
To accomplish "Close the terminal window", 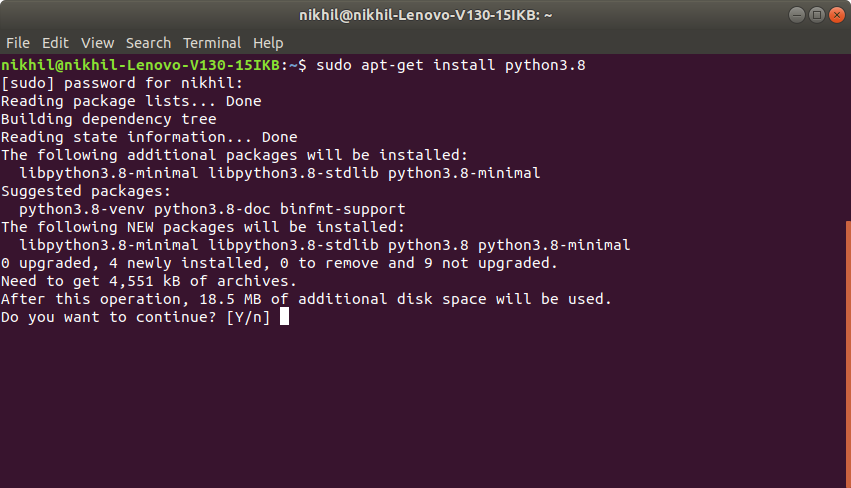I will click(837, 15).
